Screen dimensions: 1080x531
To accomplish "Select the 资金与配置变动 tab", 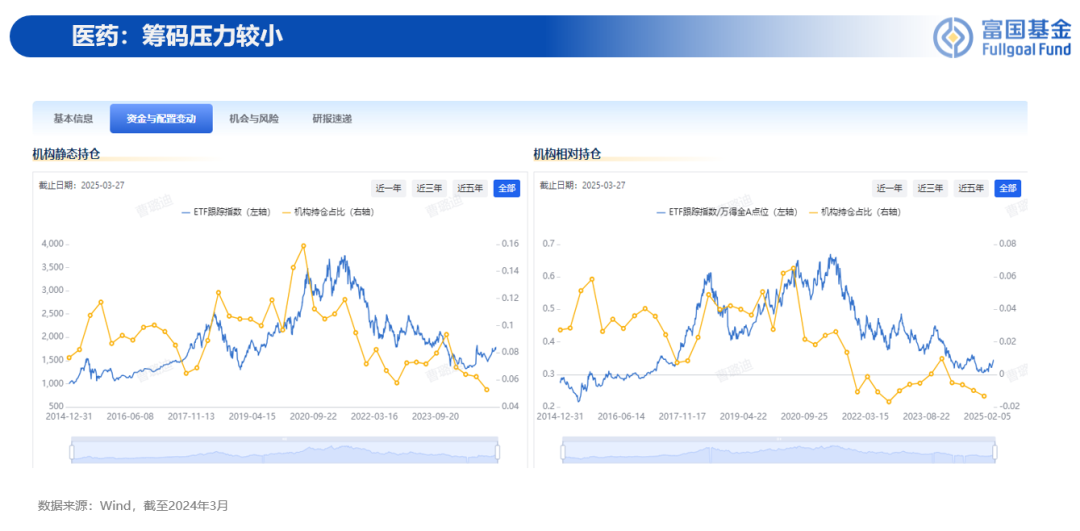I will 161,118.
